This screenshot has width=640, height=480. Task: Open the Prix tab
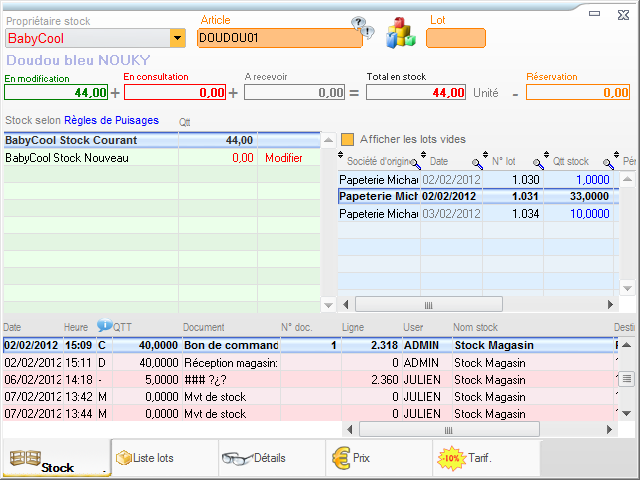coord(357,458)
